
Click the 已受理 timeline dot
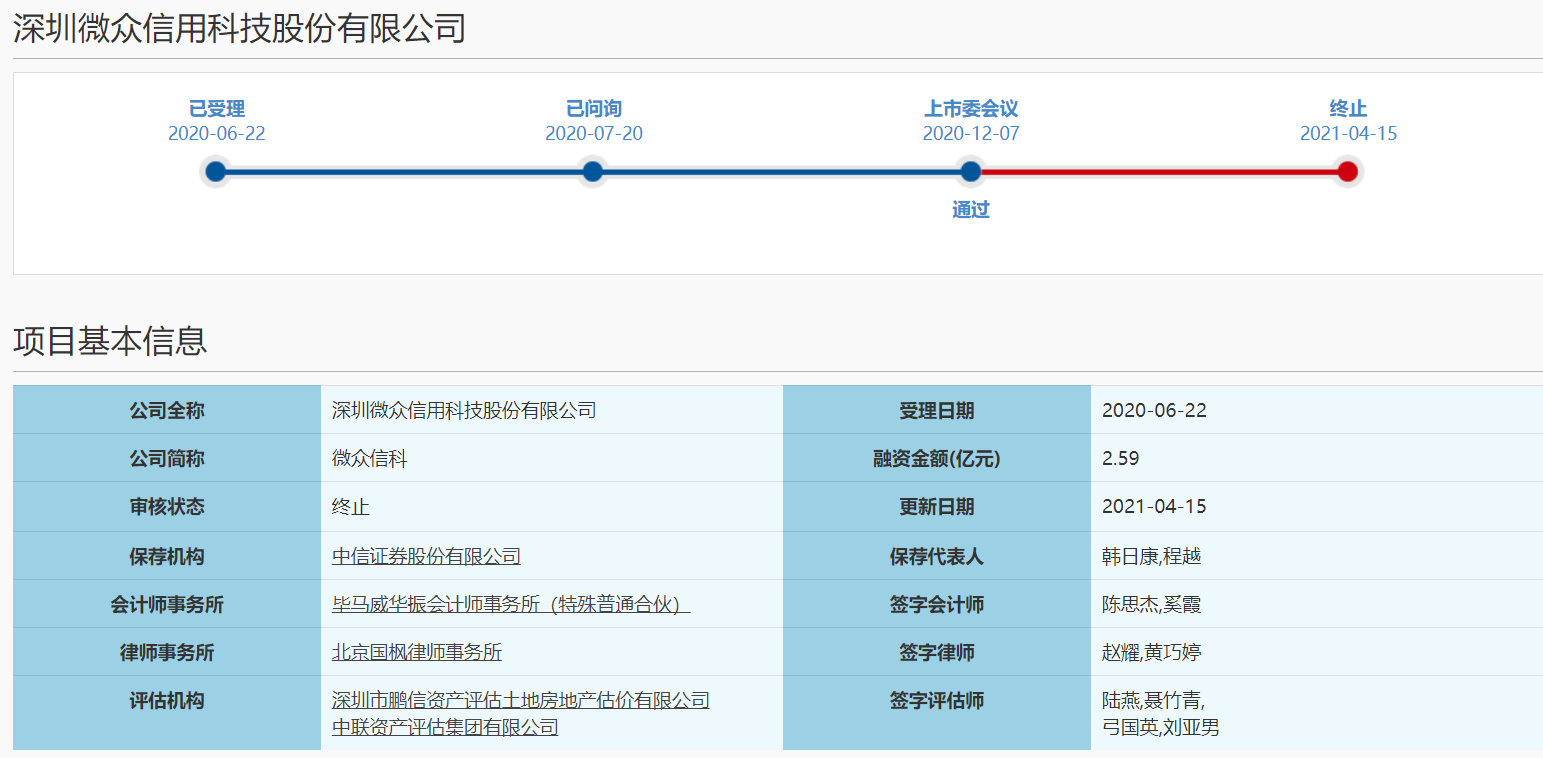pos(216,172)
